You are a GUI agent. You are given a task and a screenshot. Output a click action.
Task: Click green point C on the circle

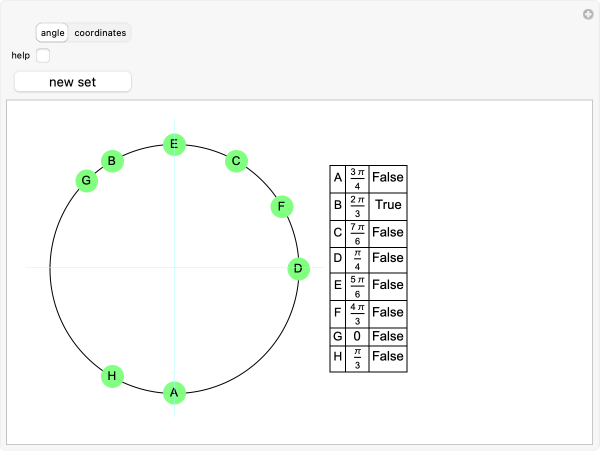[x=235, y=160]
